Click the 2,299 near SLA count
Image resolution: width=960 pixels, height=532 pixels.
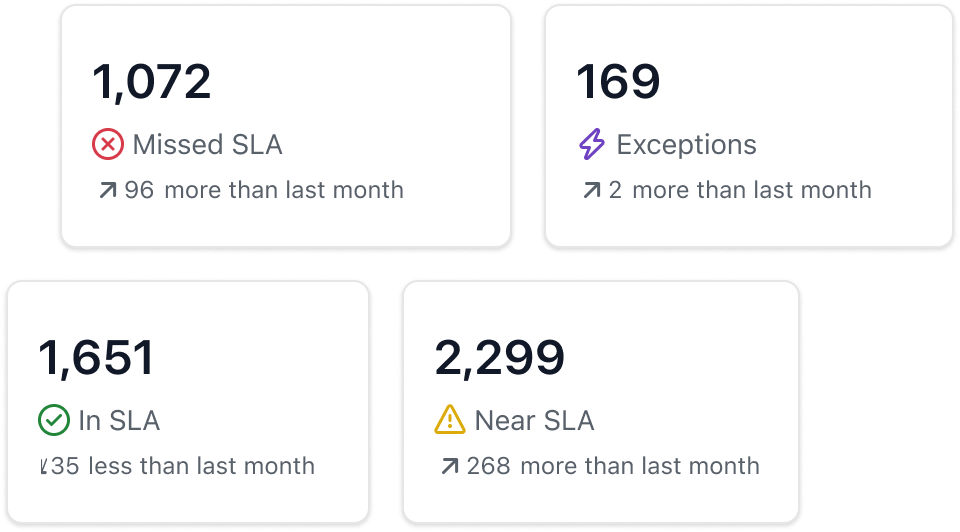coord(500,358)
